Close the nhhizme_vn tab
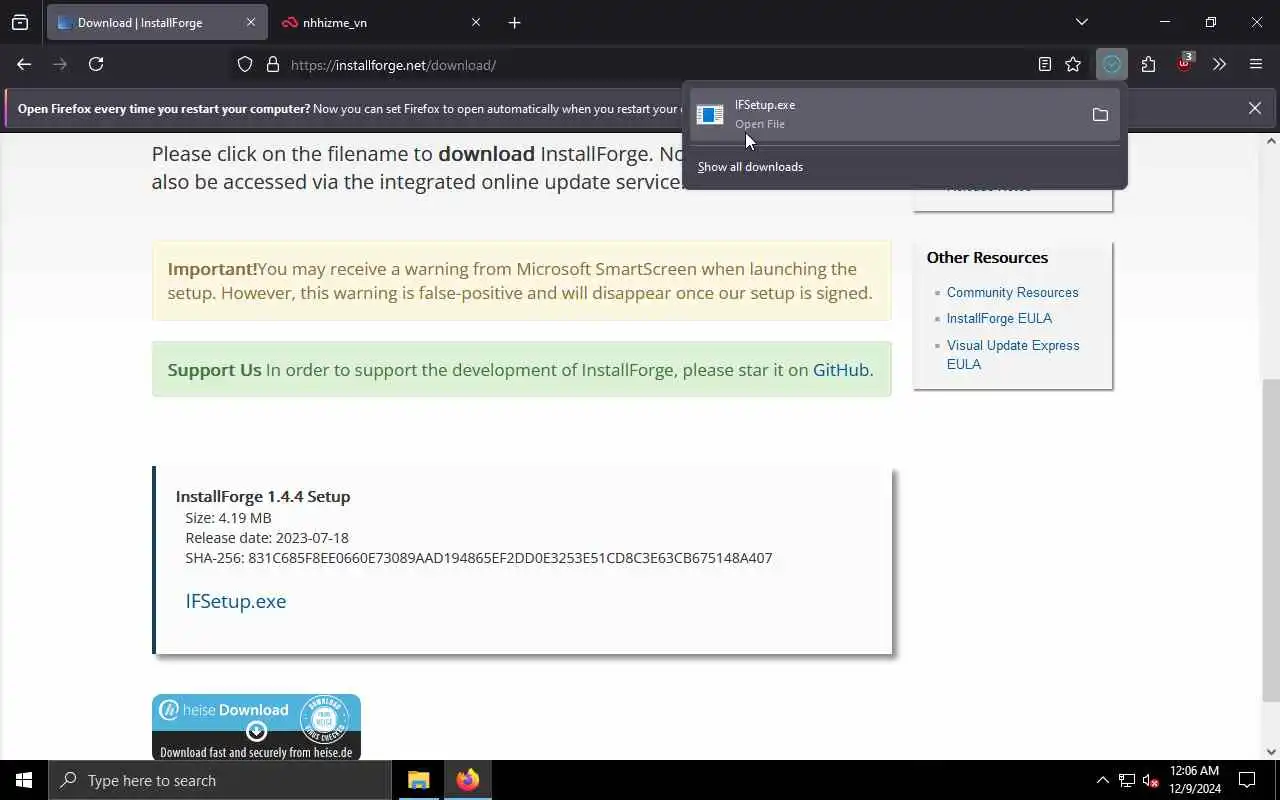1280x800 pixels. (x=476, y=22)
